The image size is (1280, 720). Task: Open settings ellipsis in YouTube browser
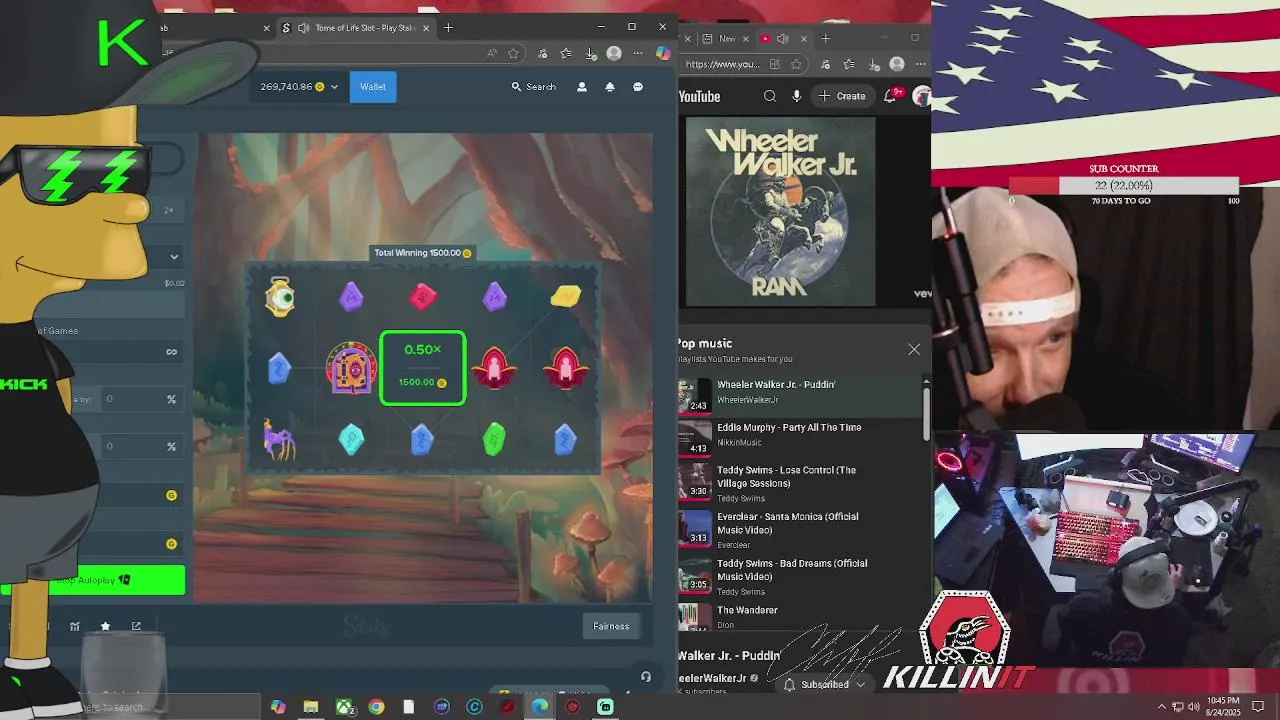point(921,64)
